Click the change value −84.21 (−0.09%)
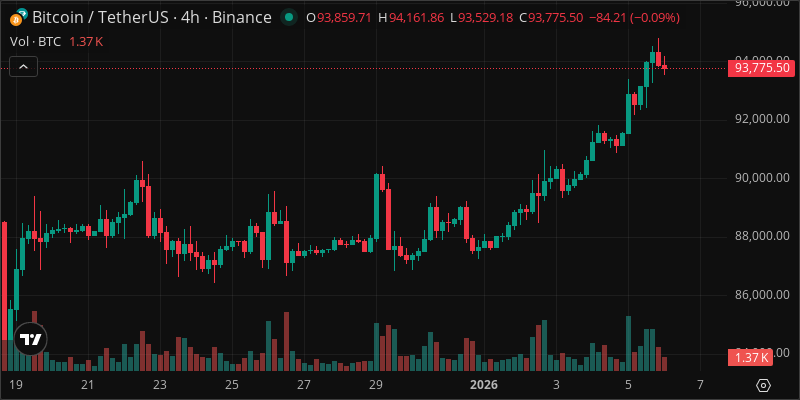The image size is (800, 400). click(634, 18)
